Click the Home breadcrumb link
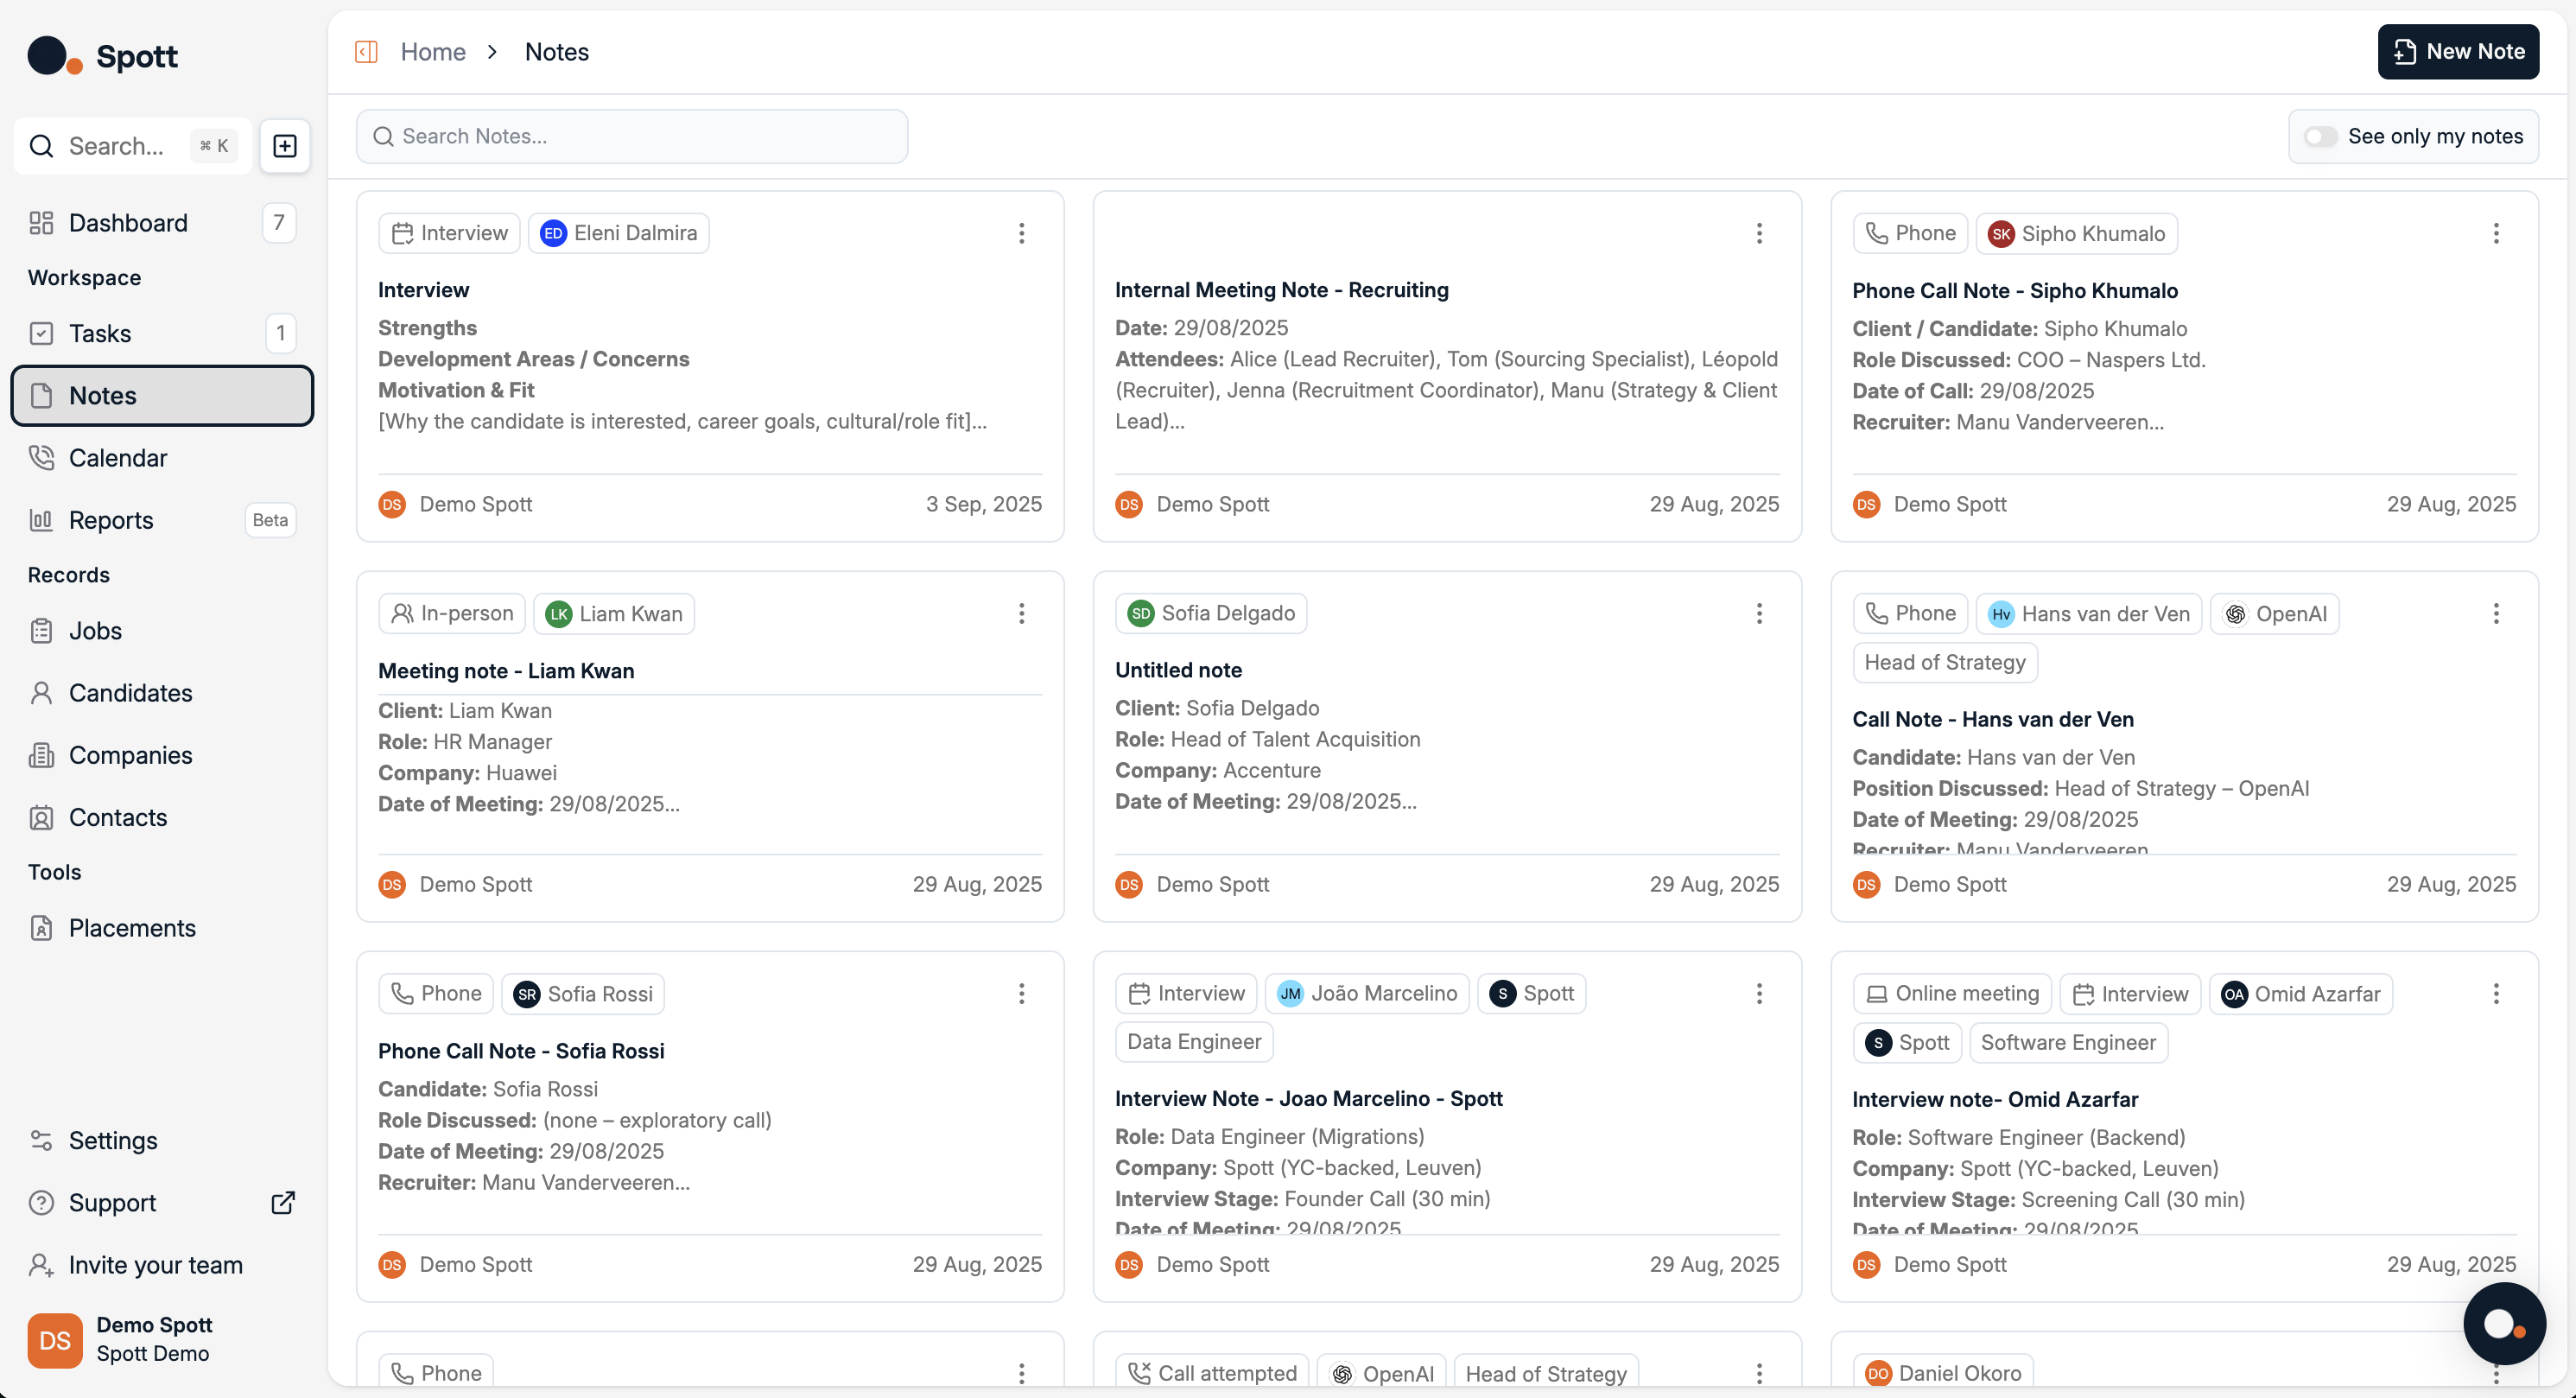The height and width of the screenshot is (1398, 2576). point(433,52)
